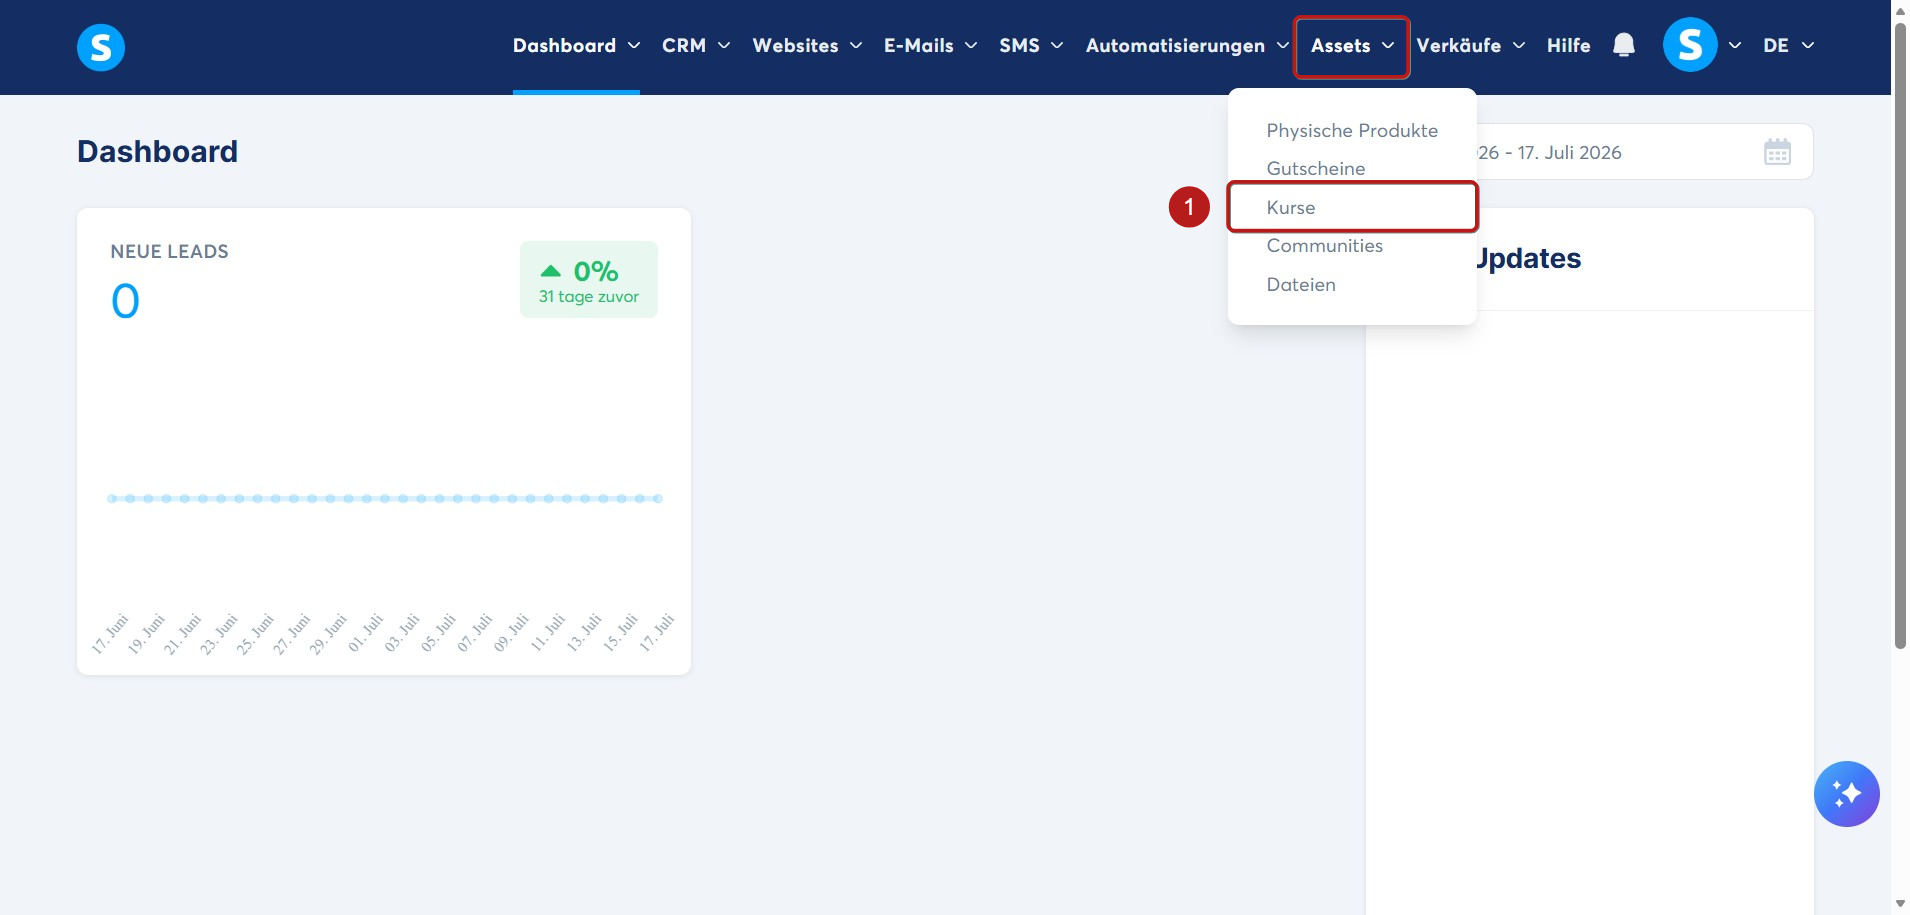This screenshot has height=915, width=1910.
Task: Collapse the Assets dropdown arrow
Action: [1388, 45]
